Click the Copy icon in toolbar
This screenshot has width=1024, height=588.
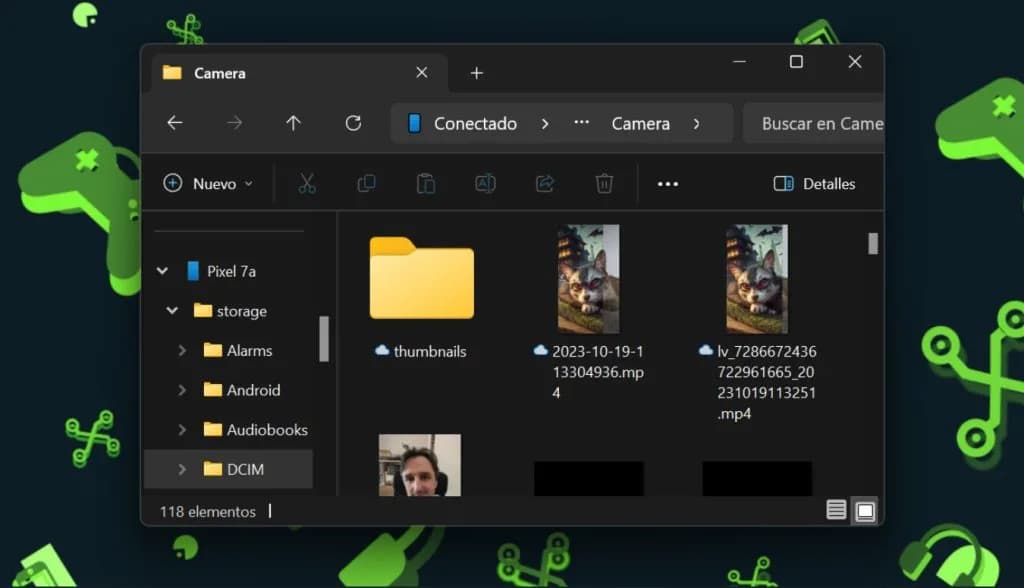pyautogui.click(x=366, y=184)
